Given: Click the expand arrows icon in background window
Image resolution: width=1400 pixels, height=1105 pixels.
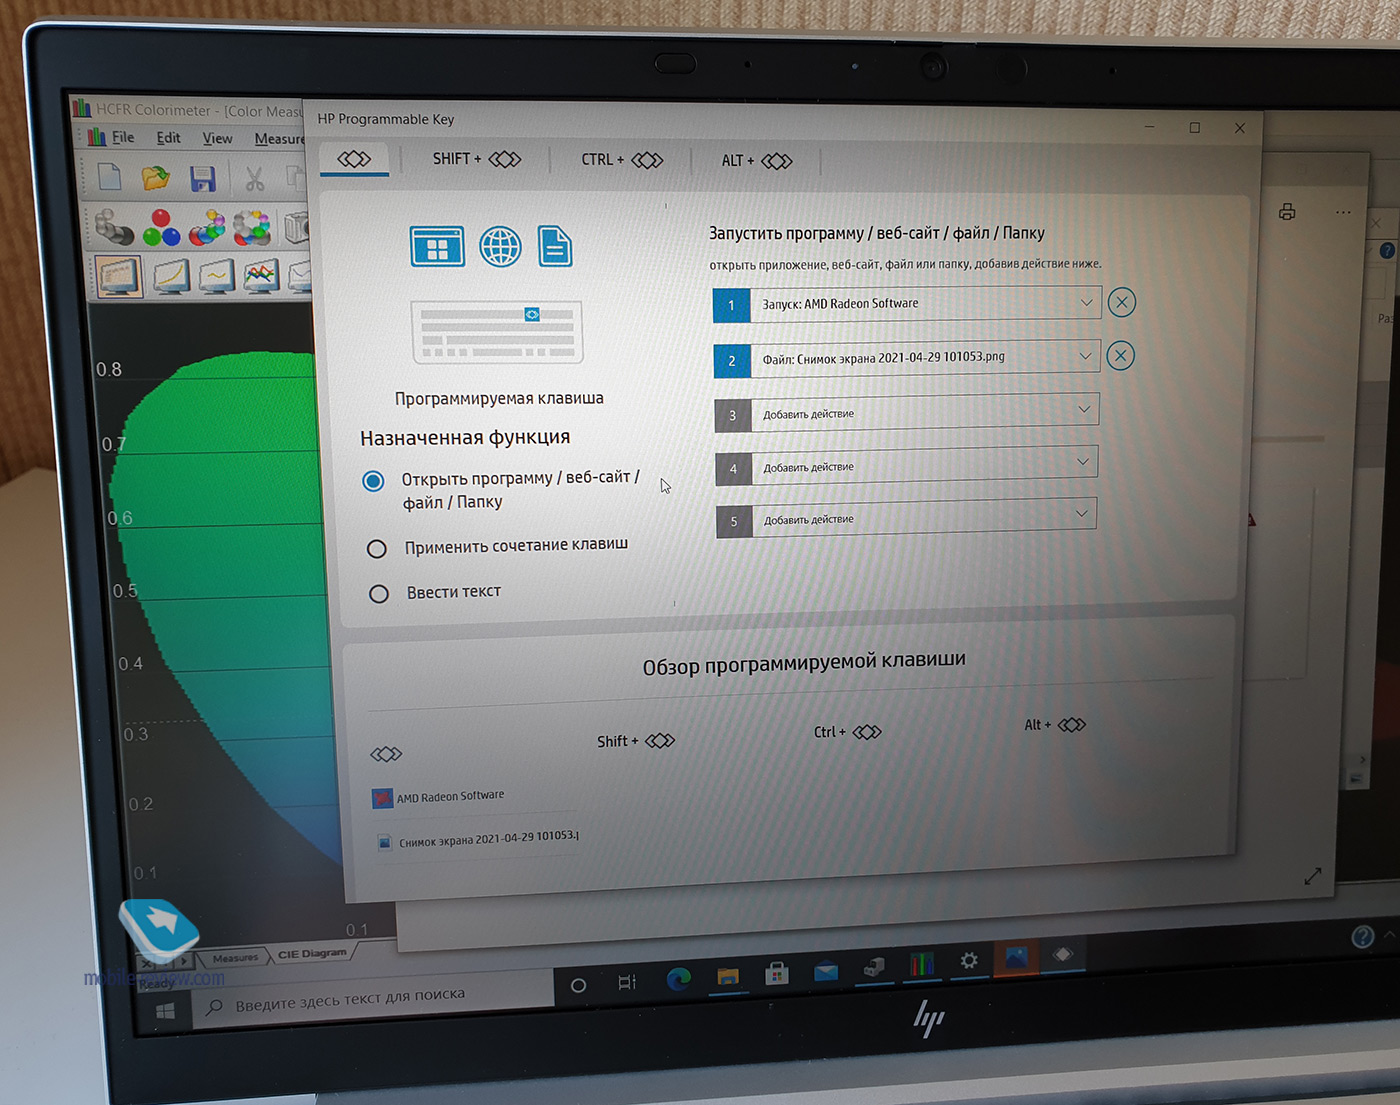Looking at the screenshot, I should 1313,876.
